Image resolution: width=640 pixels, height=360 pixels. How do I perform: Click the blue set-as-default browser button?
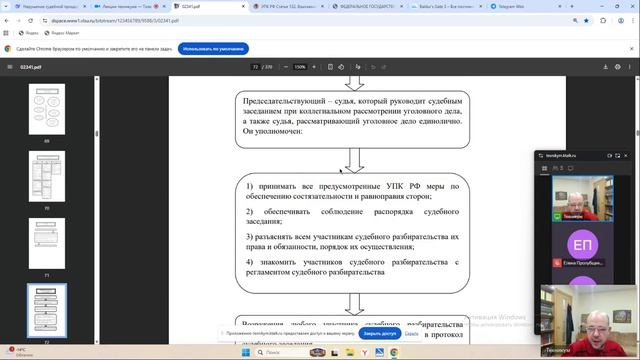pyautogui.click(x=213, y=49)
